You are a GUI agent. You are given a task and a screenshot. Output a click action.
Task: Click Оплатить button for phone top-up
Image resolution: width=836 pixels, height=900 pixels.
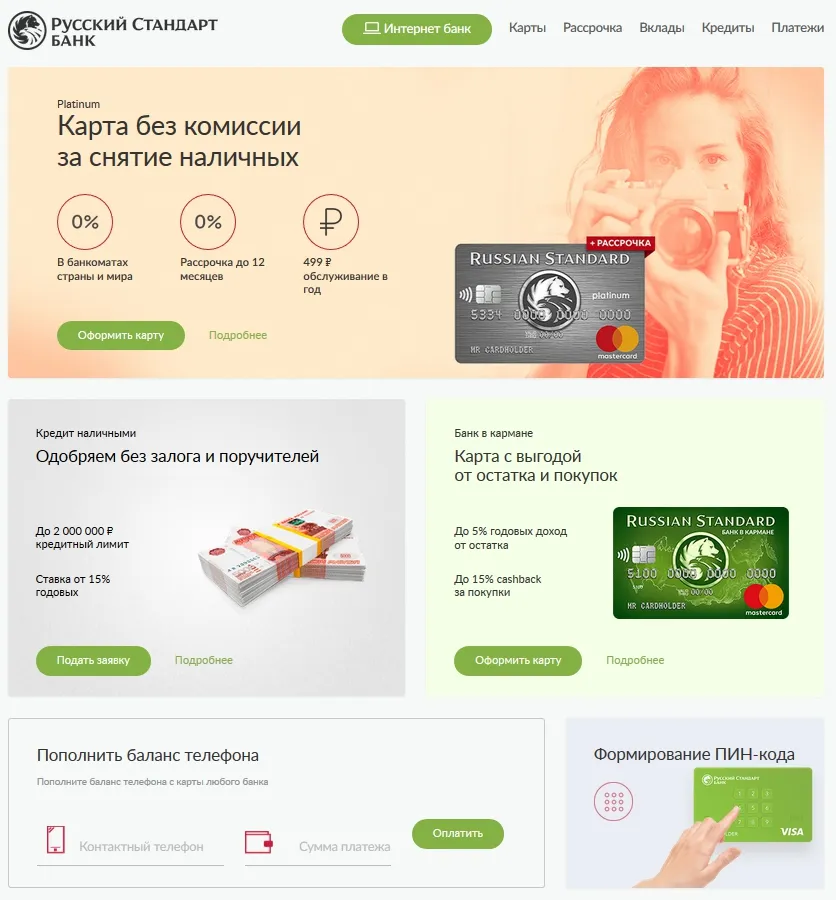pyautogui.click(x=458, y=833)
